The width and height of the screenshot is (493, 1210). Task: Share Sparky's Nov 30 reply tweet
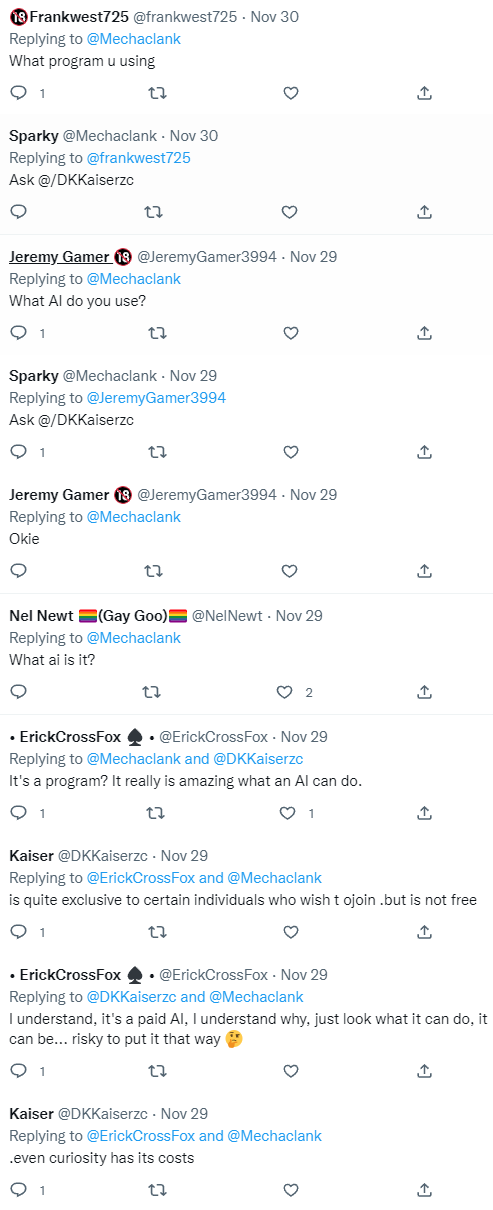424,212
